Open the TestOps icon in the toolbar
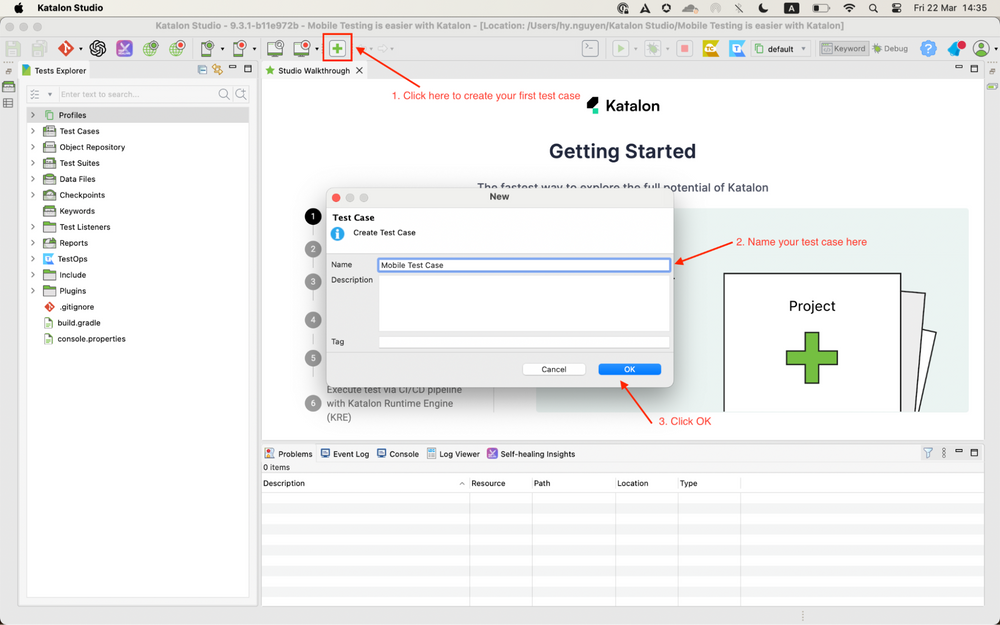 (x=736, y=48)
